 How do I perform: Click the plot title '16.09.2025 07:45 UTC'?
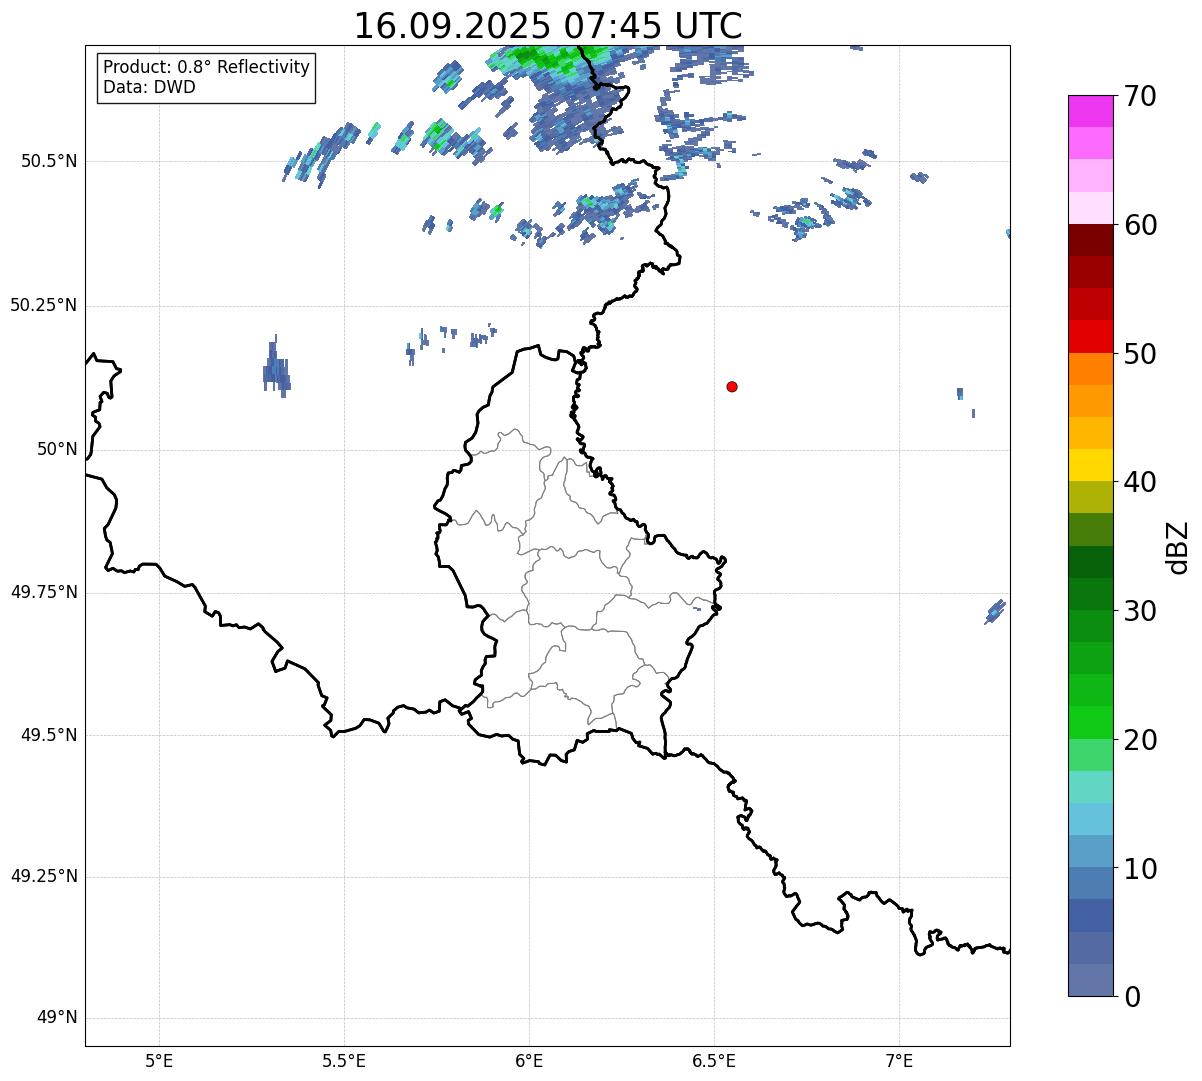pos(548,25)
